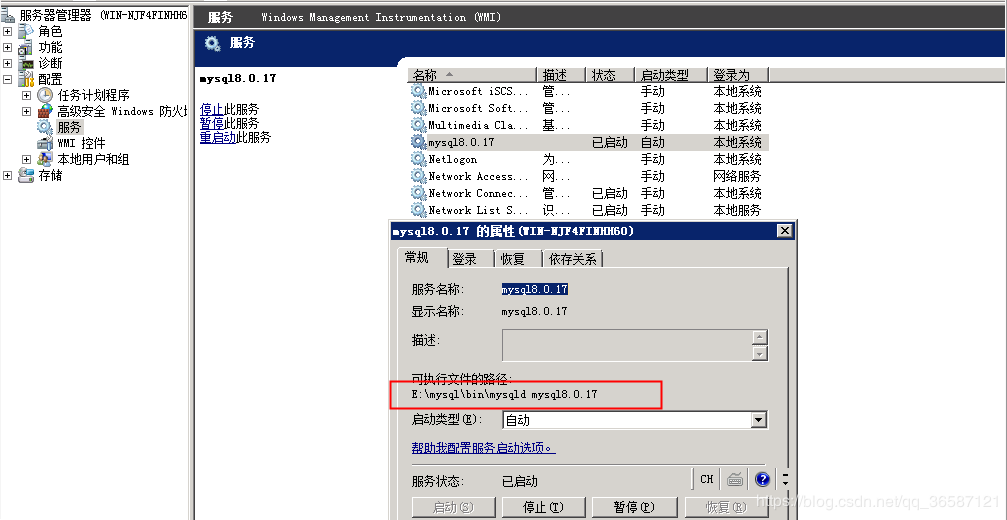This screenshot has height=520, width=1007.
Task: Click the keyboard icon on language bar
Action: 735,479
